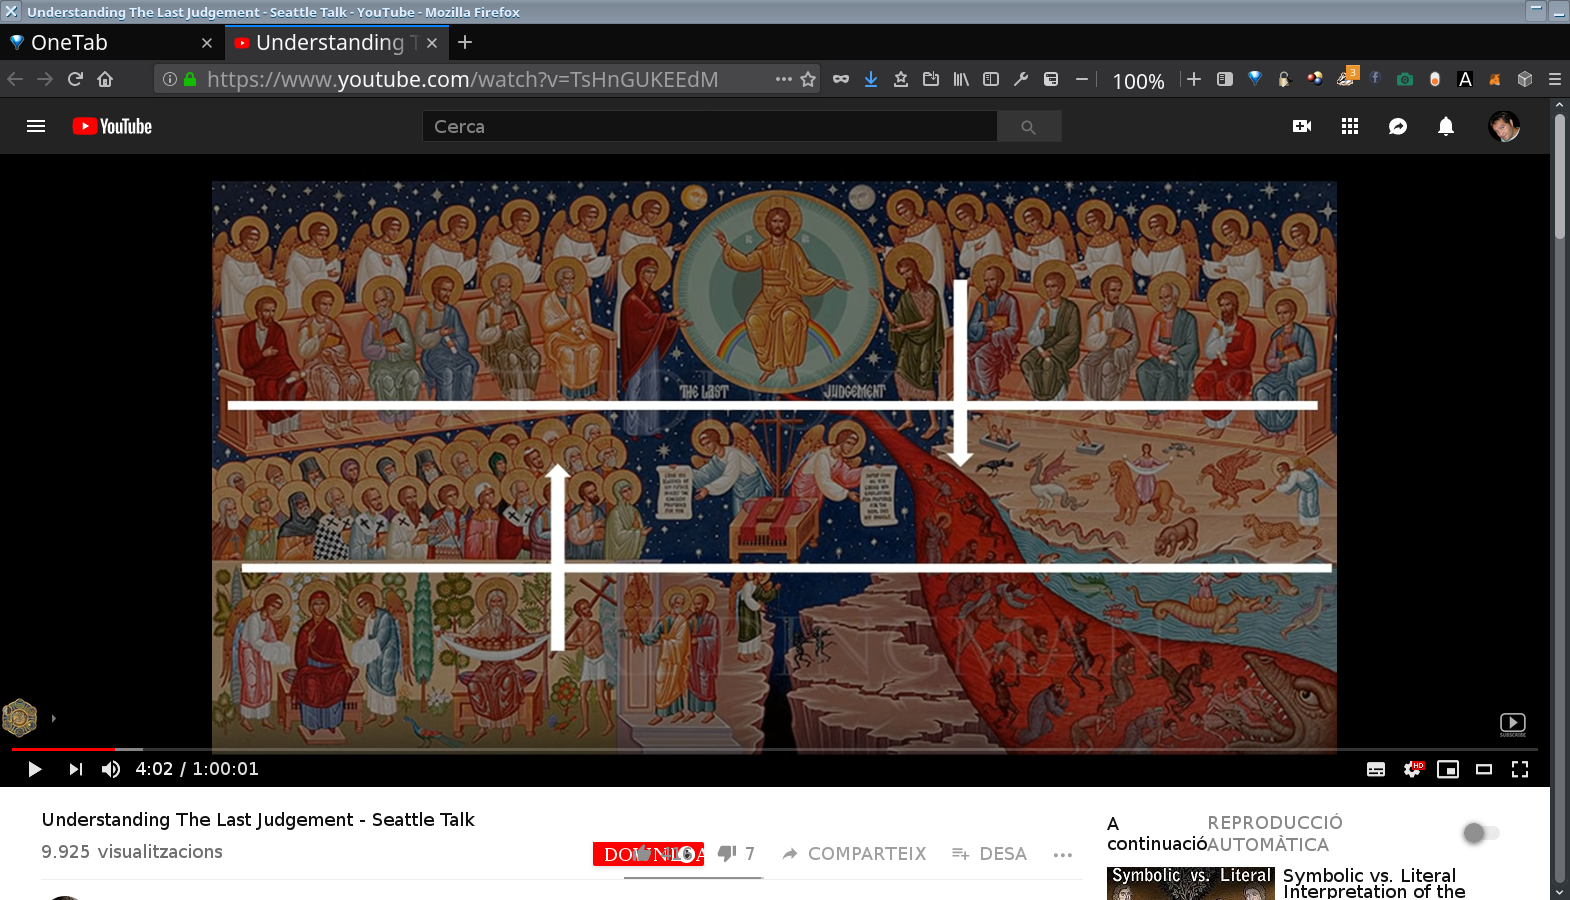This screenshot has height=900, width=1570.
Task: Play the video
Action: click(x=34, y=769)
